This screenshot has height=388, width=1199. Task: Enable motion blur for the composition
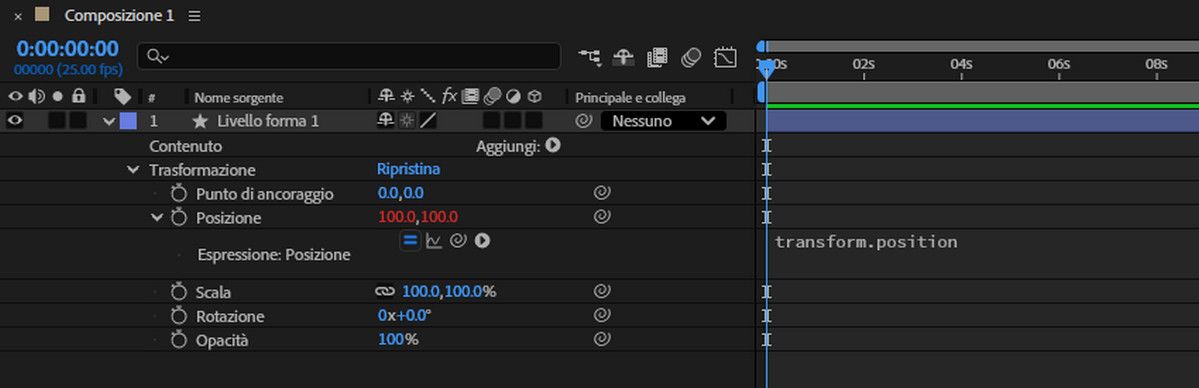pyautogui.click(x=691, y=57)
